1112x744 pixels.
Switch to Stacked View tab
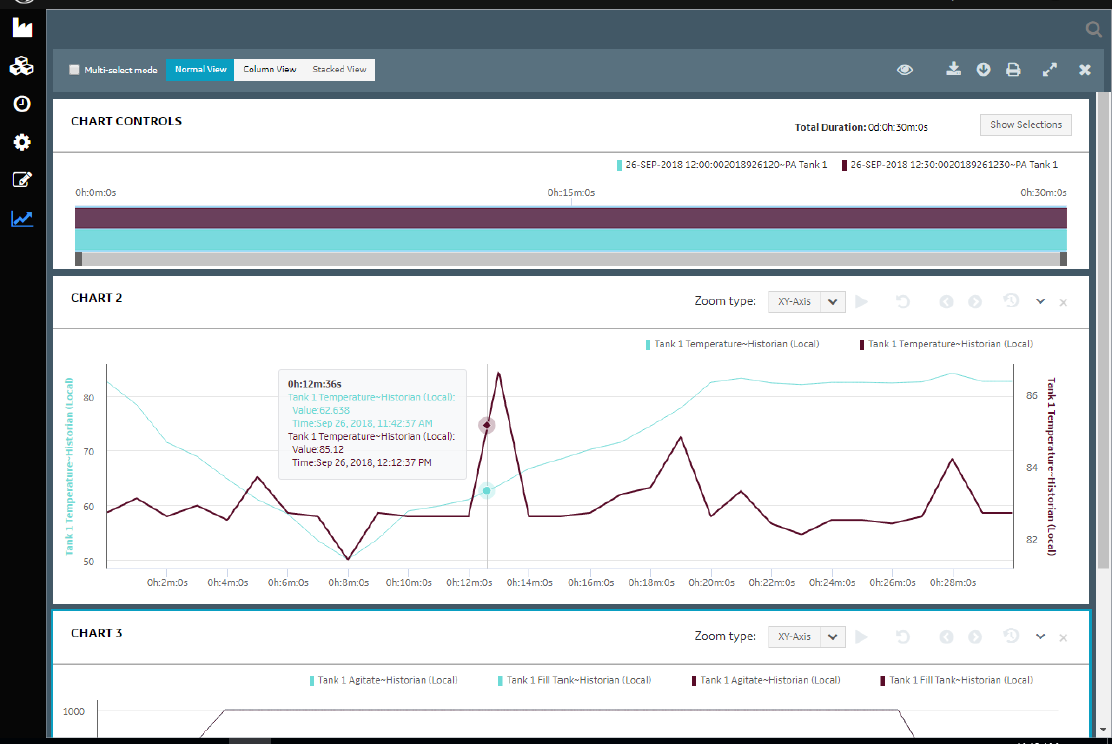click(x=340, y=70)
